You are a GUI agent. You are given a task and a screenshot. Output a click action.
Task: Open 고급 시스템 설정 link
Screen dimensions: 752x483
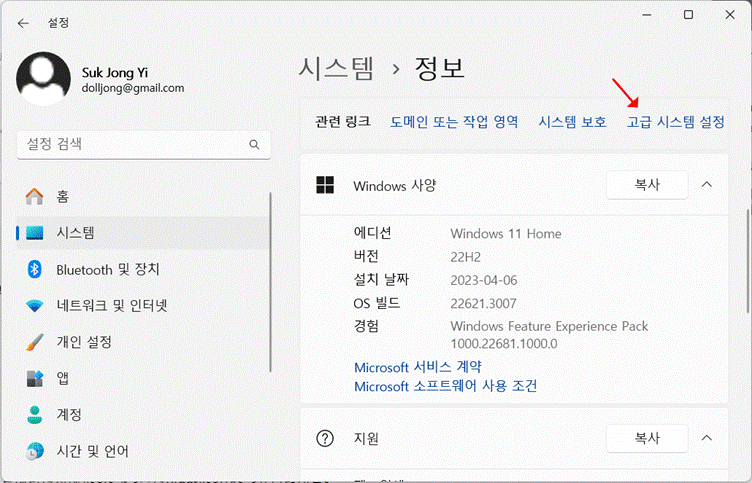tap(675, 122)
